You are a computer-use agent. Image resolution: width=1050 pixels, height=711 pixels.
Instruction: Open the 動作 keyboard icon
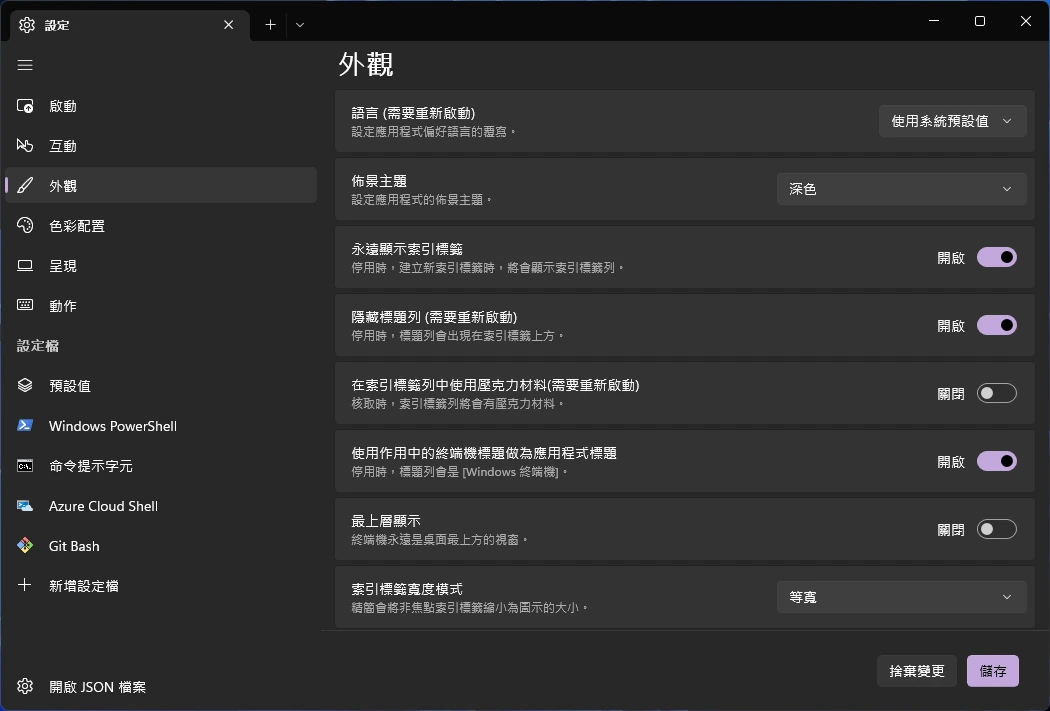click(26, 306)
